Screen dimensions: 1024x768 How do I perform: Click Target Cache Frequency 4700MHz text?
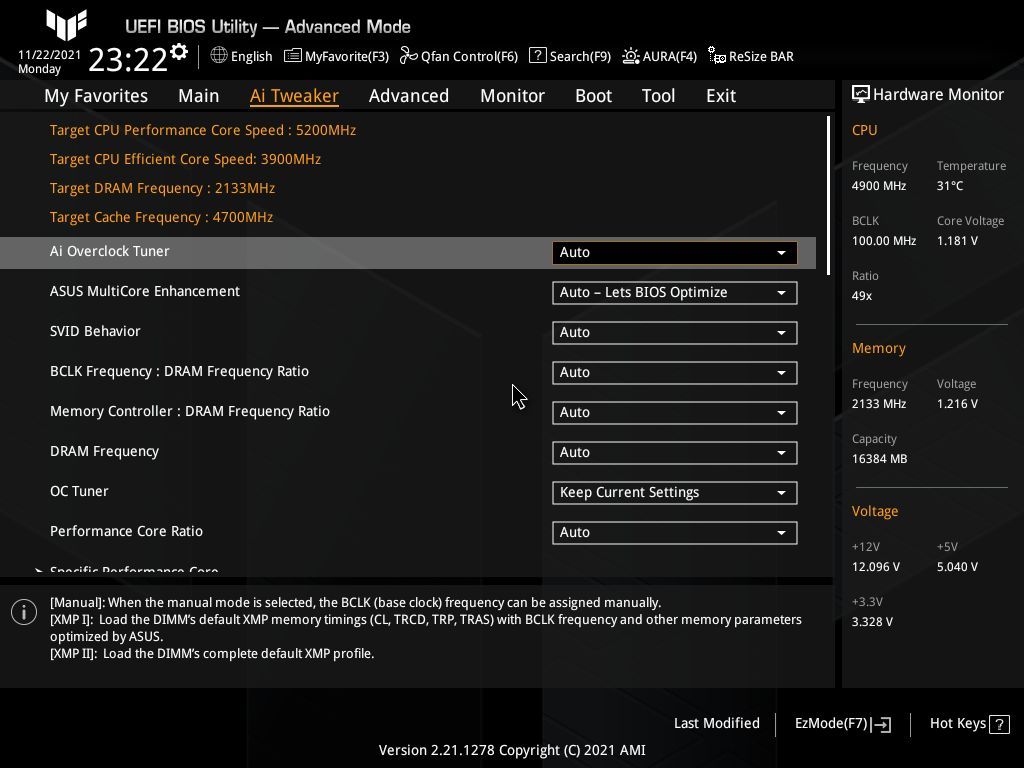(x=161, y=217)
